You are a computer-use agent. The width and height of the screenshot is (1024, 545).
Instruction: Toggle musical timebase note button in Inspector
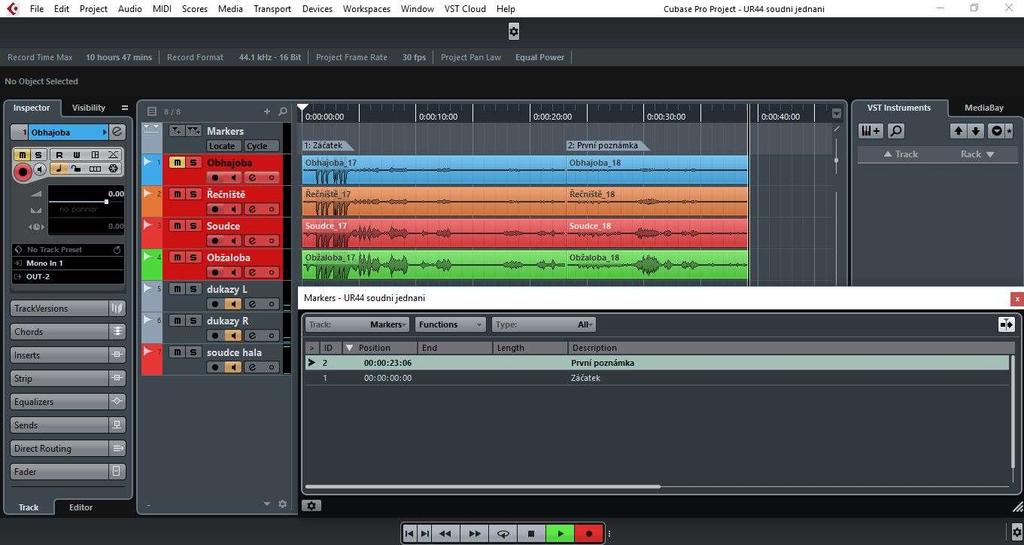59,169
